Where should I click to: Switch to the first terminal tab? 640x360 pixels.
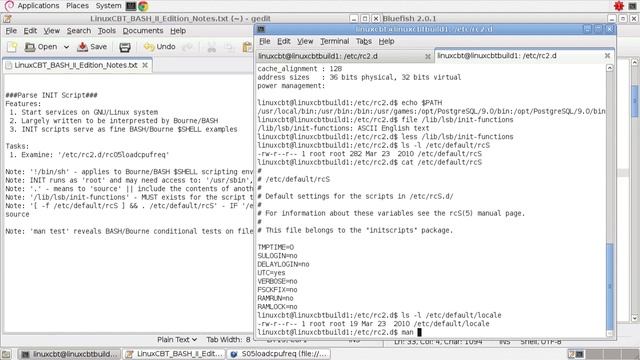pyautogui.click(x=343, y=56)
